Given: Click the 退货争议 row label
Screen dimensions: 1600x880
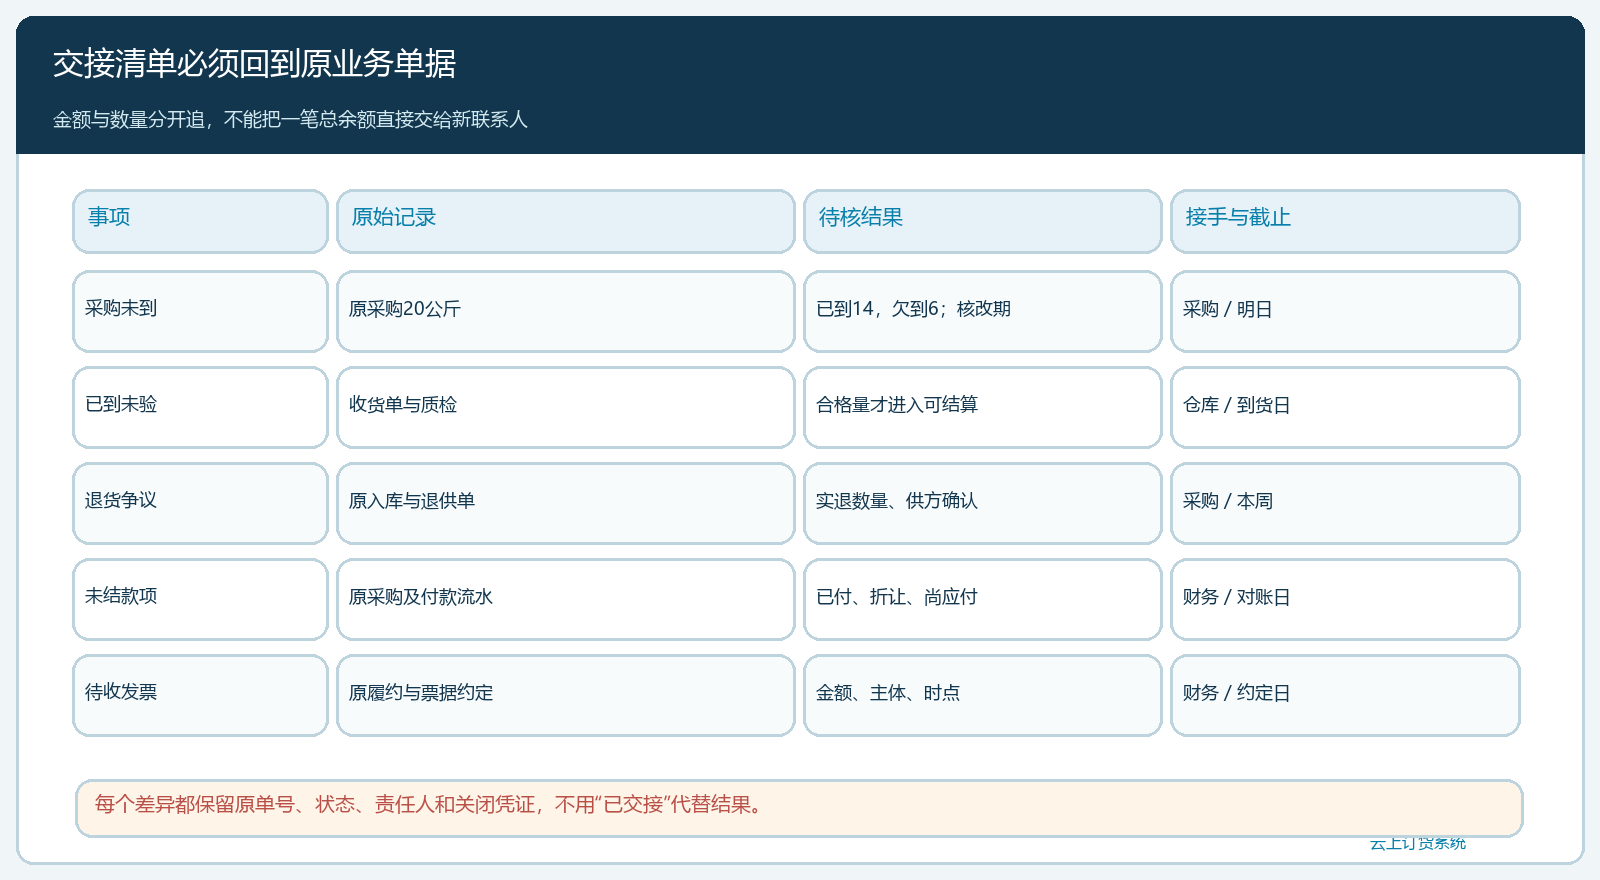Looking at the screenshot, I should (x=200, y=503).
